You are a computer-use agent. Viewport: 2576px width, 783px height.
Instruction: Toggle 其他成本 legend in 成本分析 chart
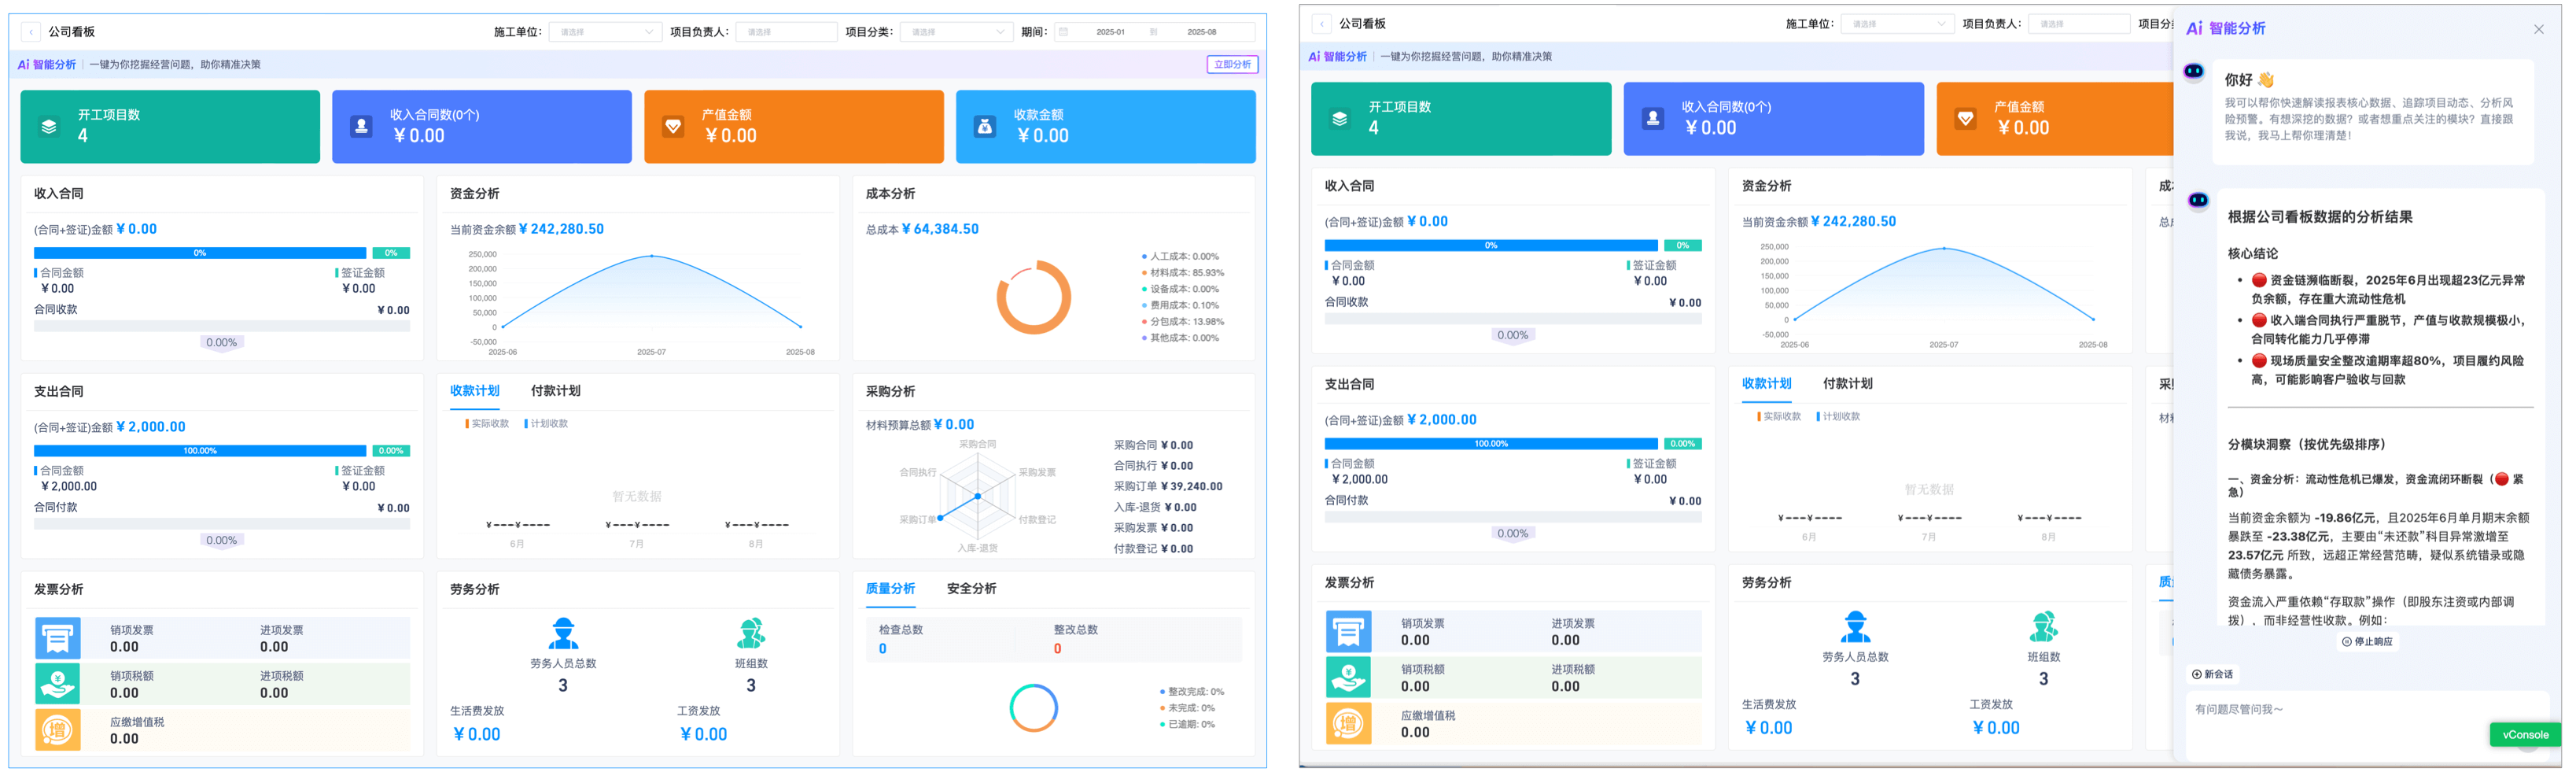(1180, 338)
